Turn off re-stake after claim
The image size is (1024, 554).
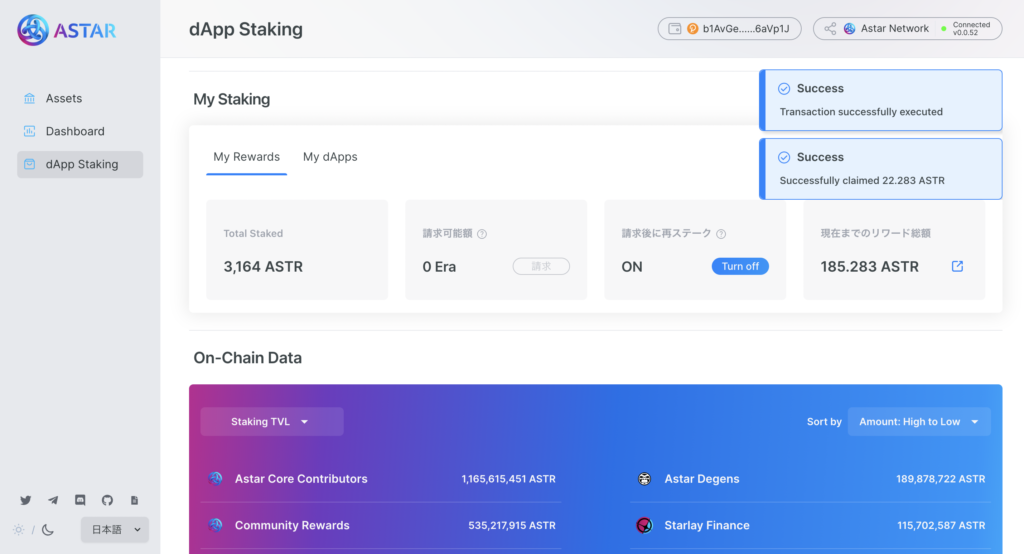740,267
